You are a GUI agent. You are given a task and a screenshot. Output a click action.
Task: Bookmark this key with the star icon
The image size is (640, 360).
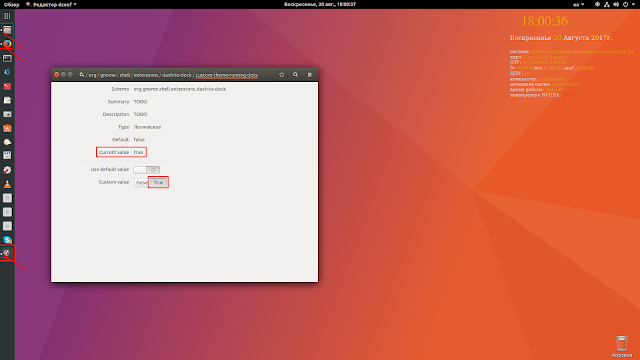[281, 75]
